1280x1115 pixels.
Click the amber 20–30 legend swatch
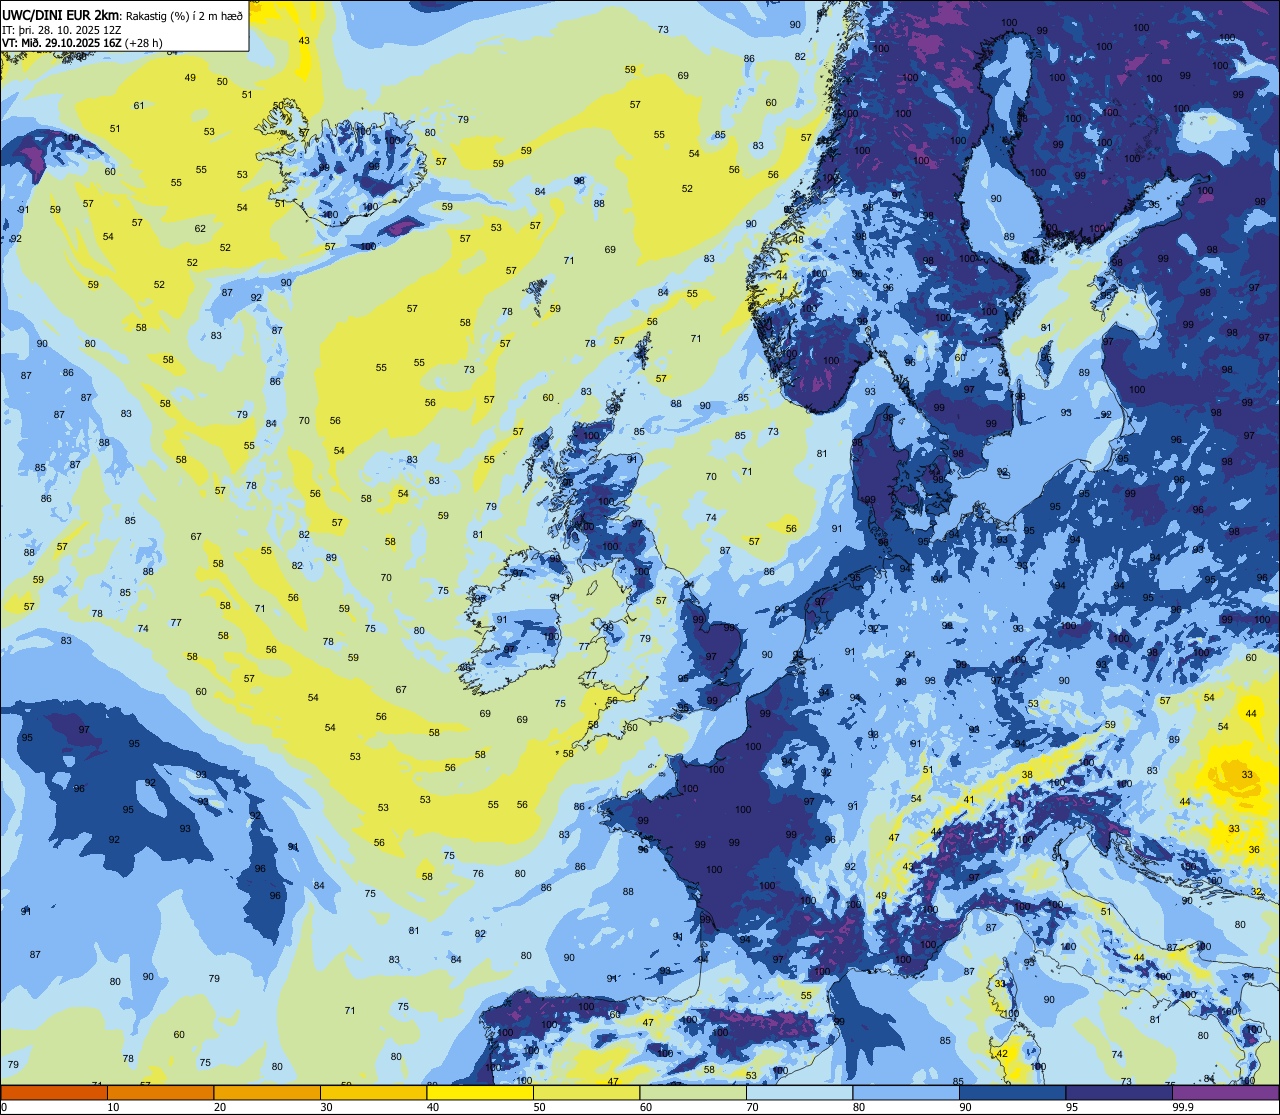point(267,1092)
